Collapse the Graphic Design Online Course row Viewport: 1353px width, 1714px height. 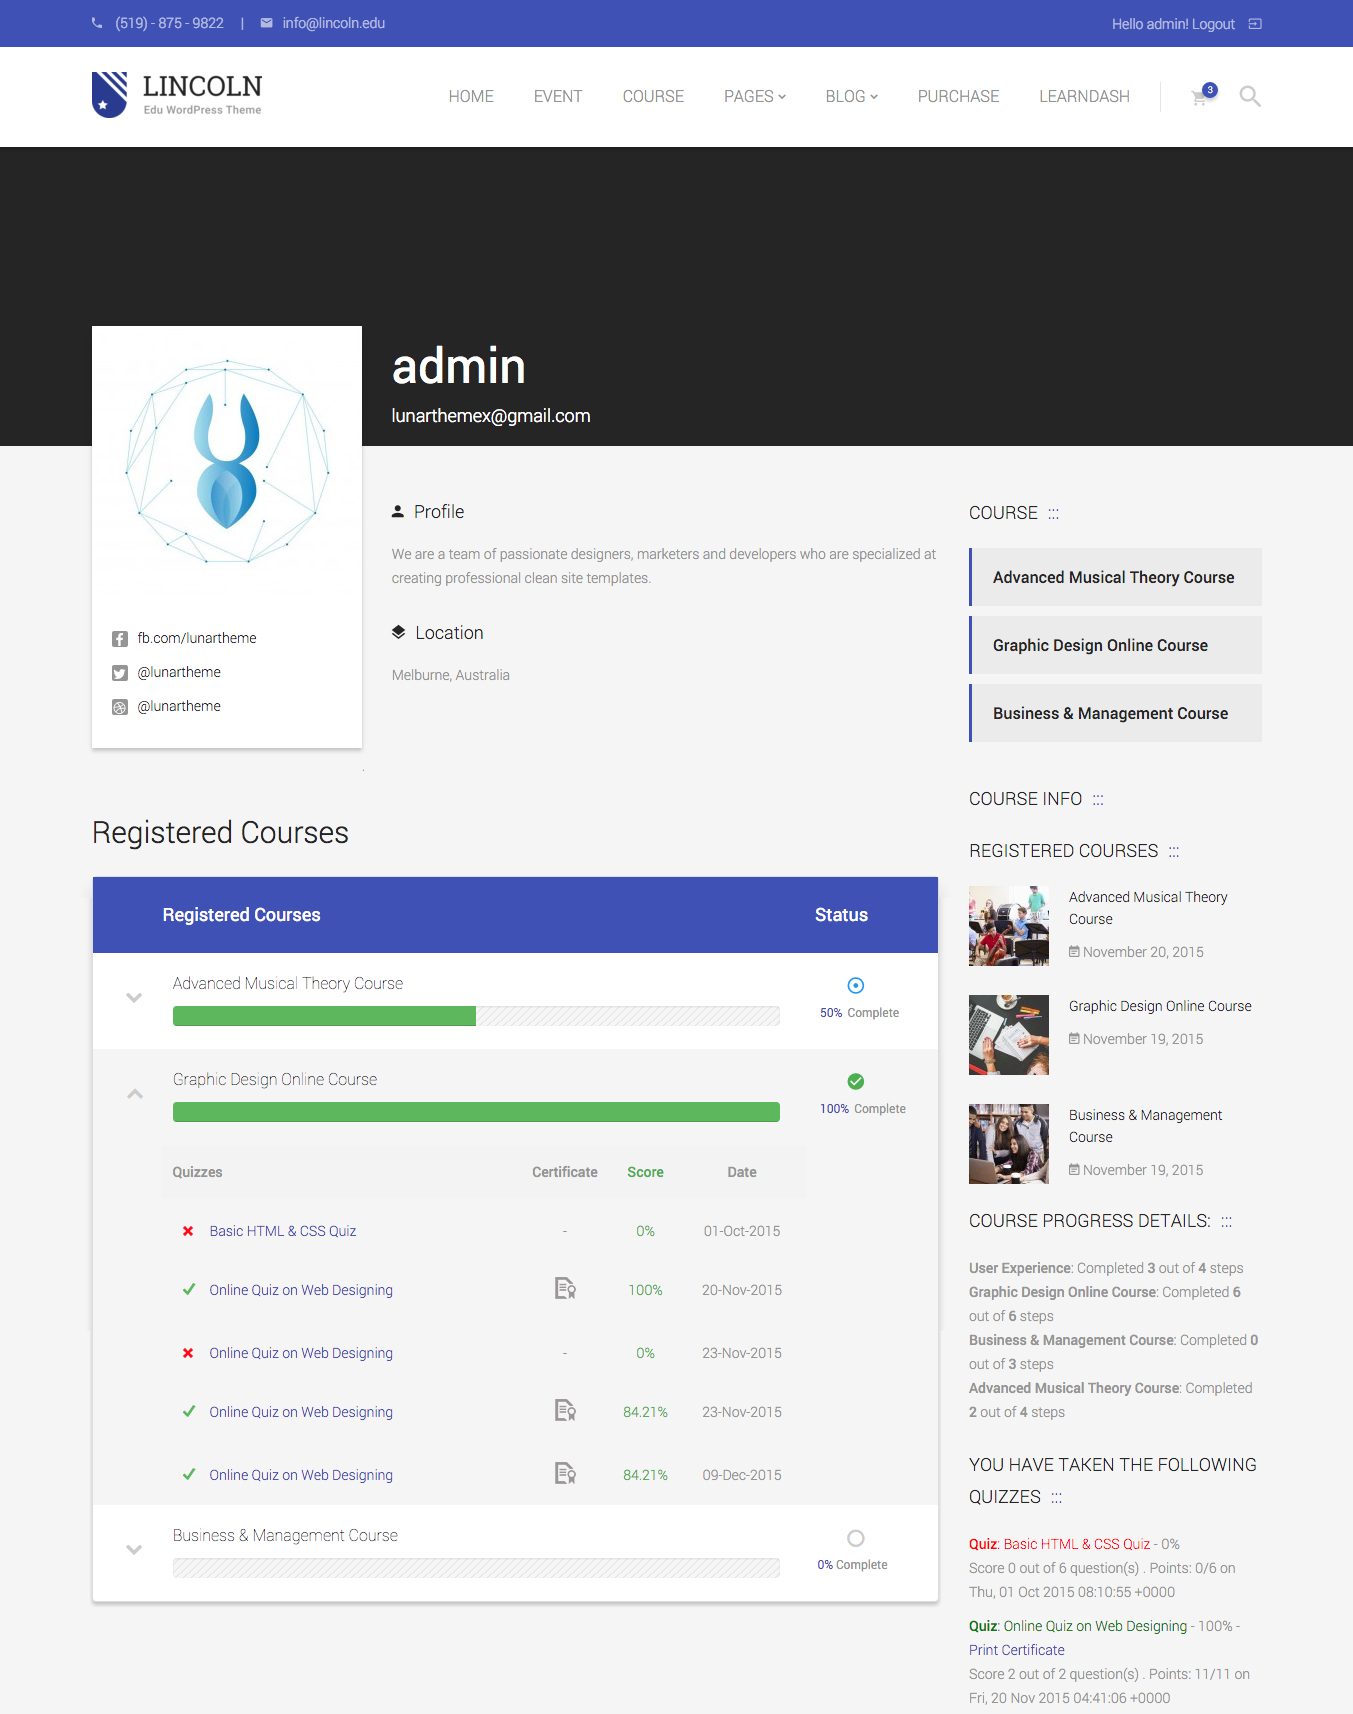[x=135, y=1094]
